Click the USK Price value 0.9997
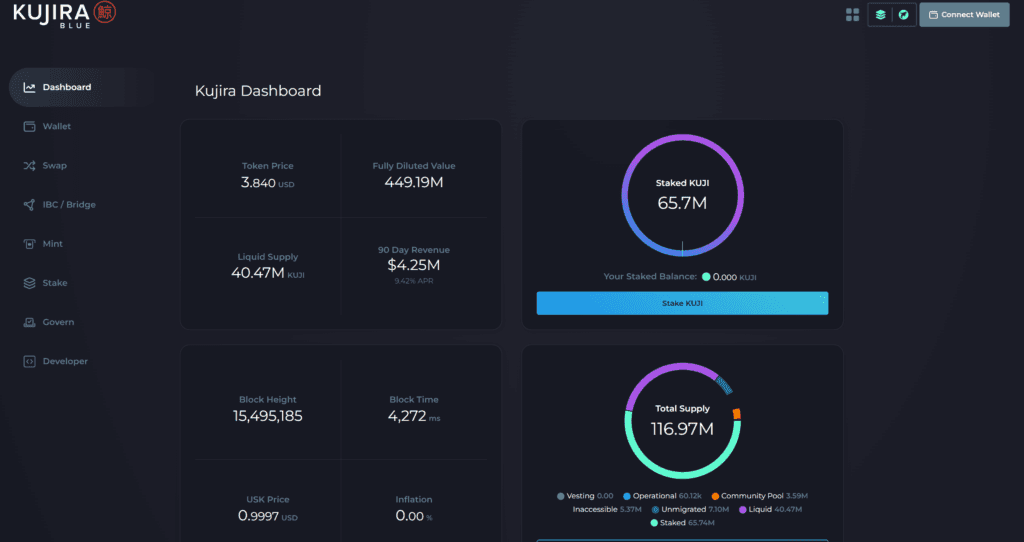The height and width of the screenshot is (542, 1024). click(259, 516)
